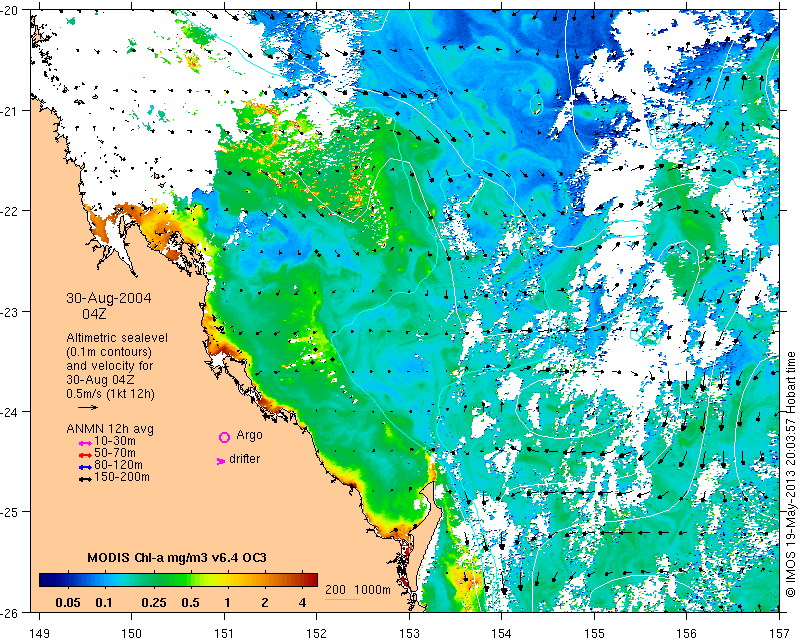Screen dimensions: 800x640
Task: Click the '0.5' colorbar value
Action: pos(190,602)
